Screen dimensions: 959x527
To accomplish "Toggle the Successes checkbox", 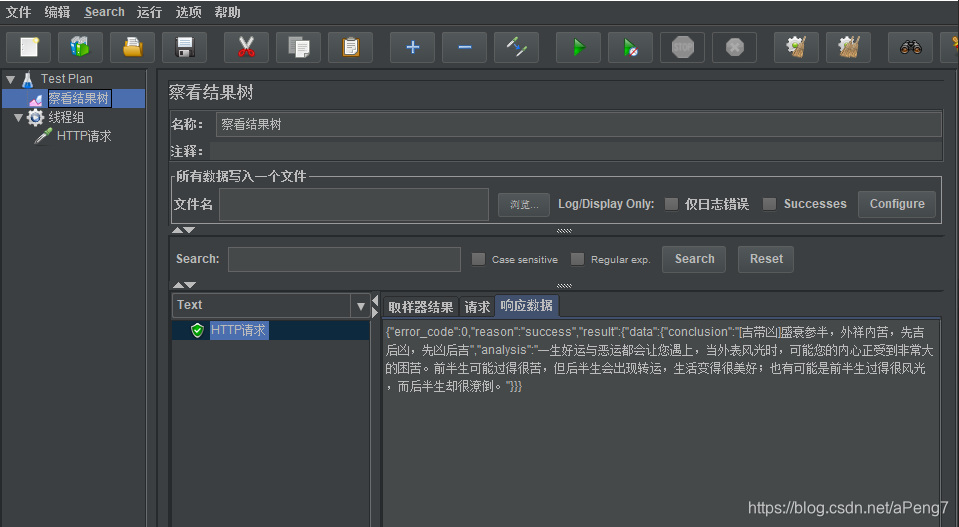I will (x=769, y=204).
